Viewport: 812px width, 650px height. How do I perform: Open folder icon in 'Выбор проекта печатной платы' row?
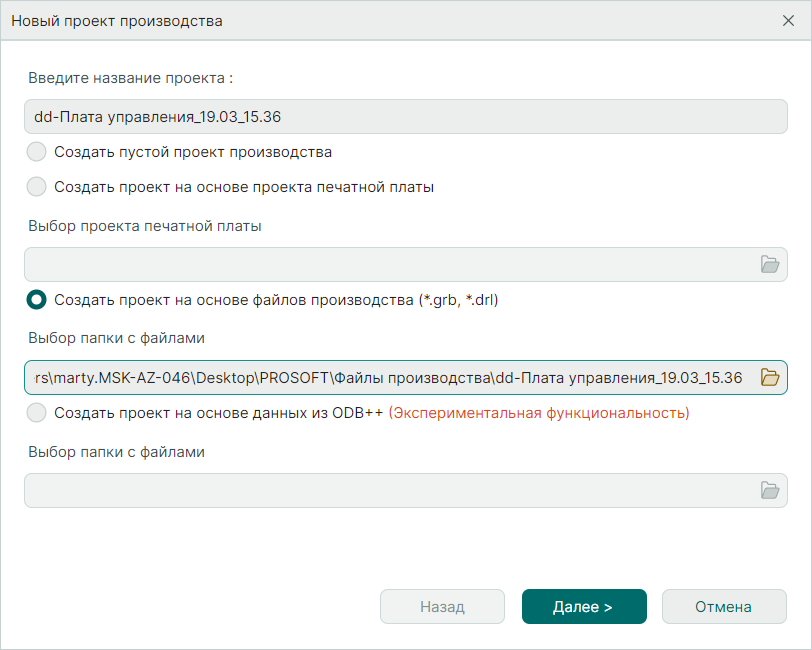tap(770, 264)
